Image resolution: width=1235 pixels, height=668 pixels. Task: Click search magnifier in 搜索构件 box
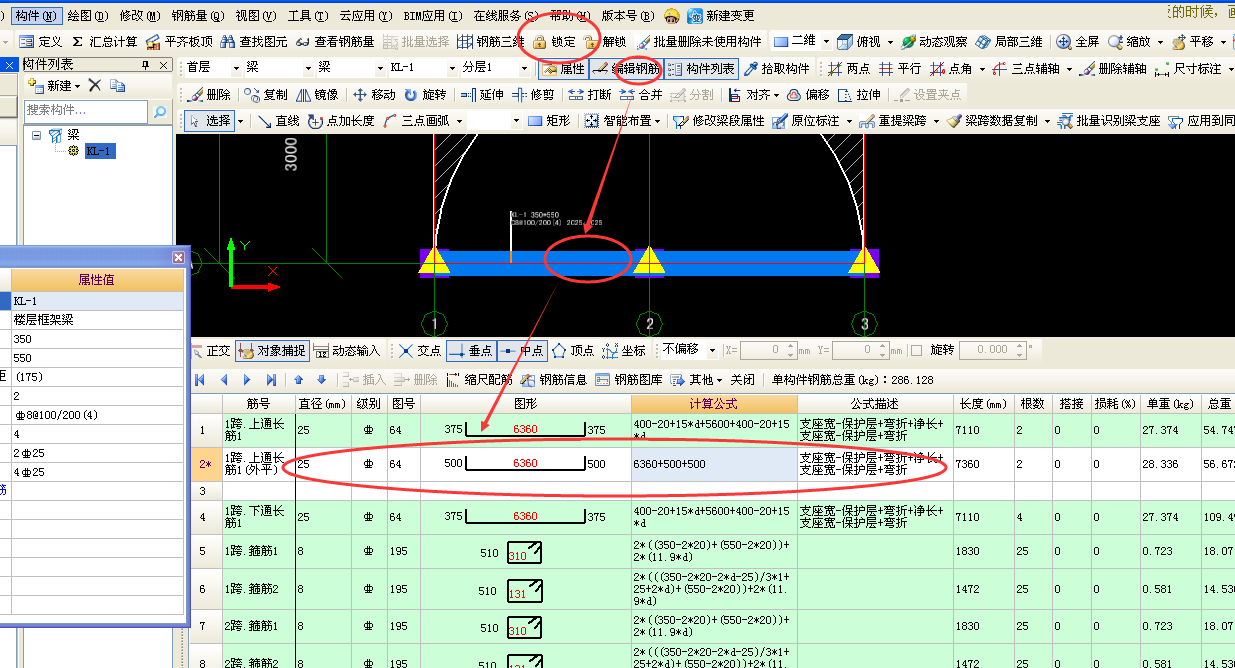(160, 111)
